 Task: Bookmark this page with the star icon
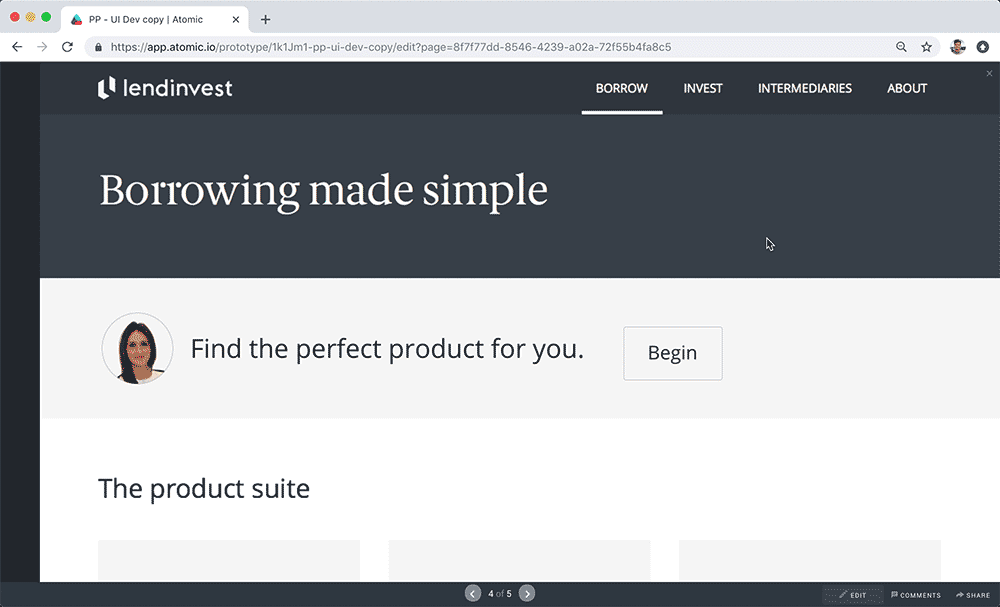[x=927, y=47]
